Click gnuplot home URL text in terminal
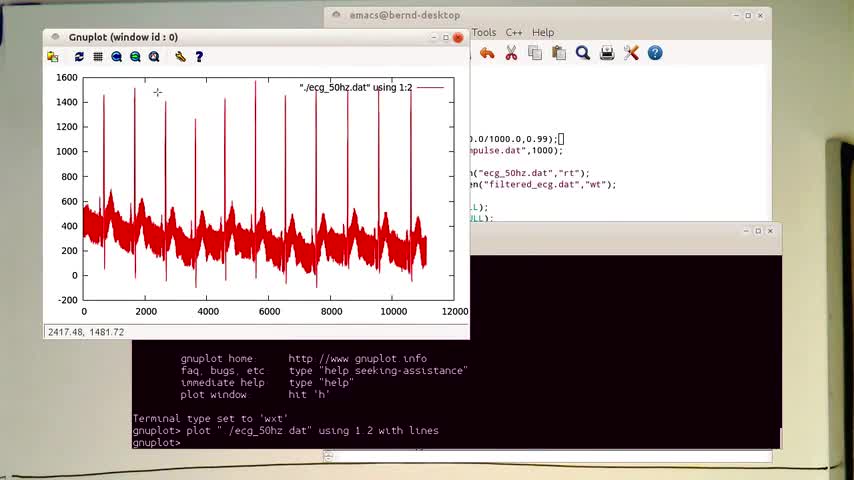Screen dimensions: 854x480 [x=357, y=359]
